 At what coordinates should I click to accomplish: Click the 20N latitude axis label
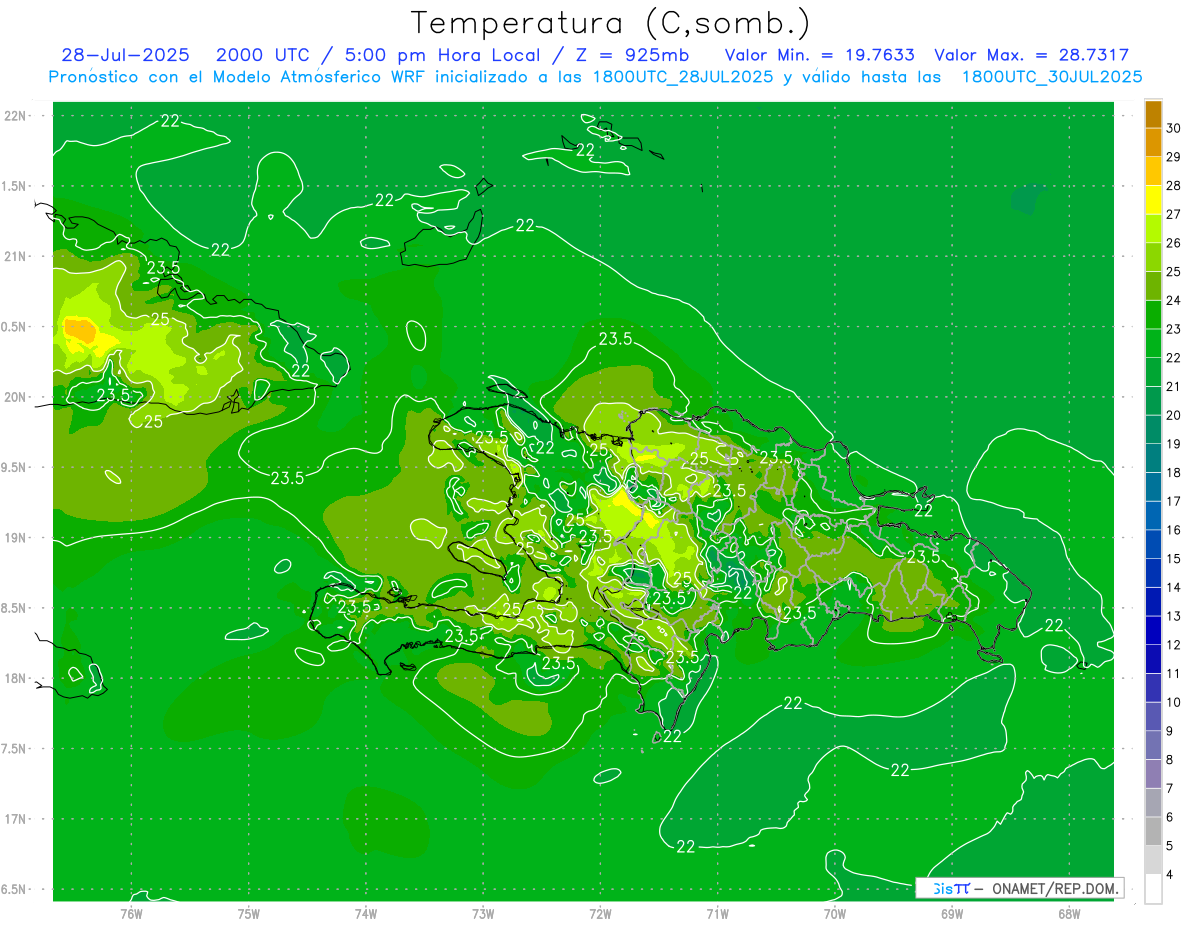pyautogui.click(x=16, y=397)
